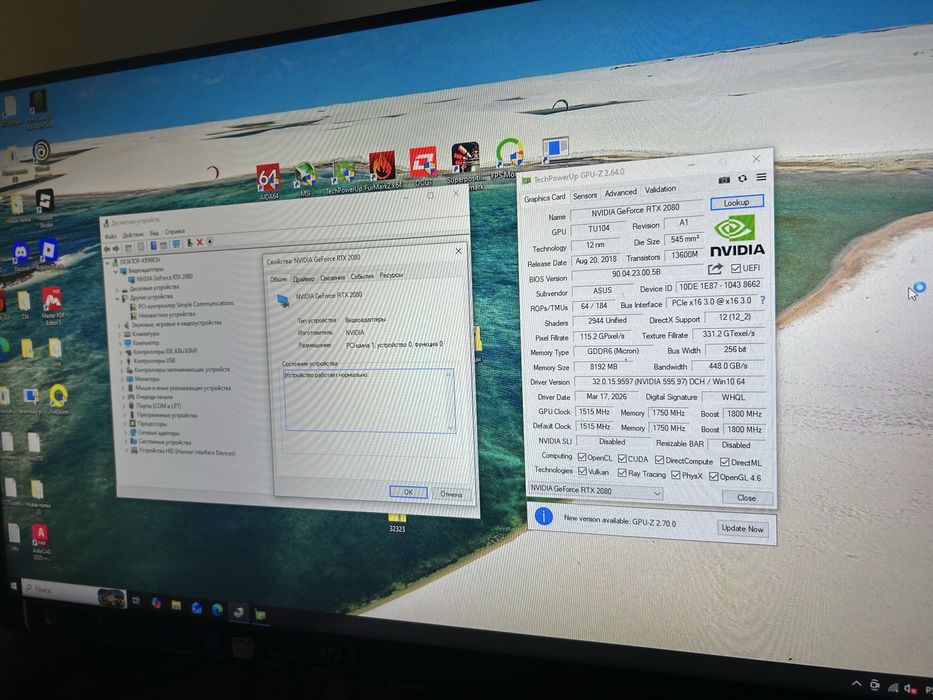Click Отмена in the properties dialog
This screenshot has width=933, height=700.
pos(451,494)
